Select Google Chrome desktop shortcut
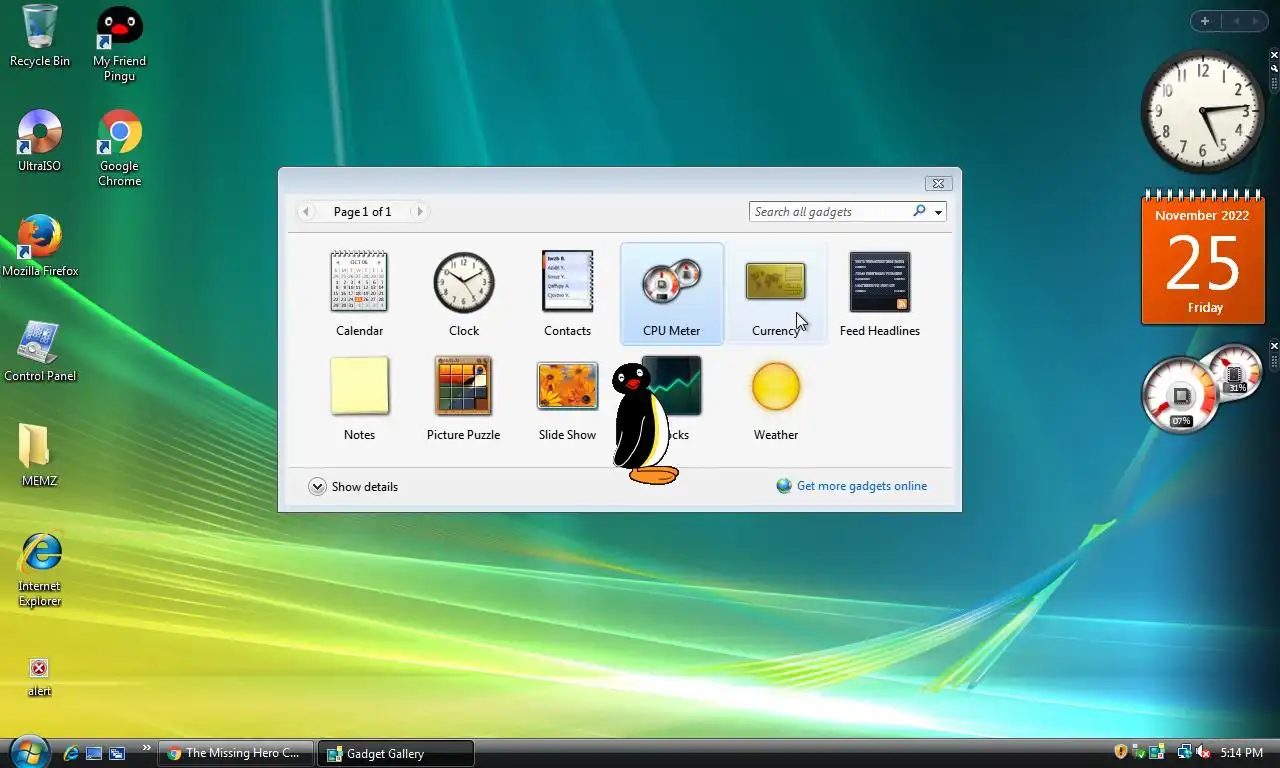The height and width of the screenshot is (768, 1280). coord(119,148)
